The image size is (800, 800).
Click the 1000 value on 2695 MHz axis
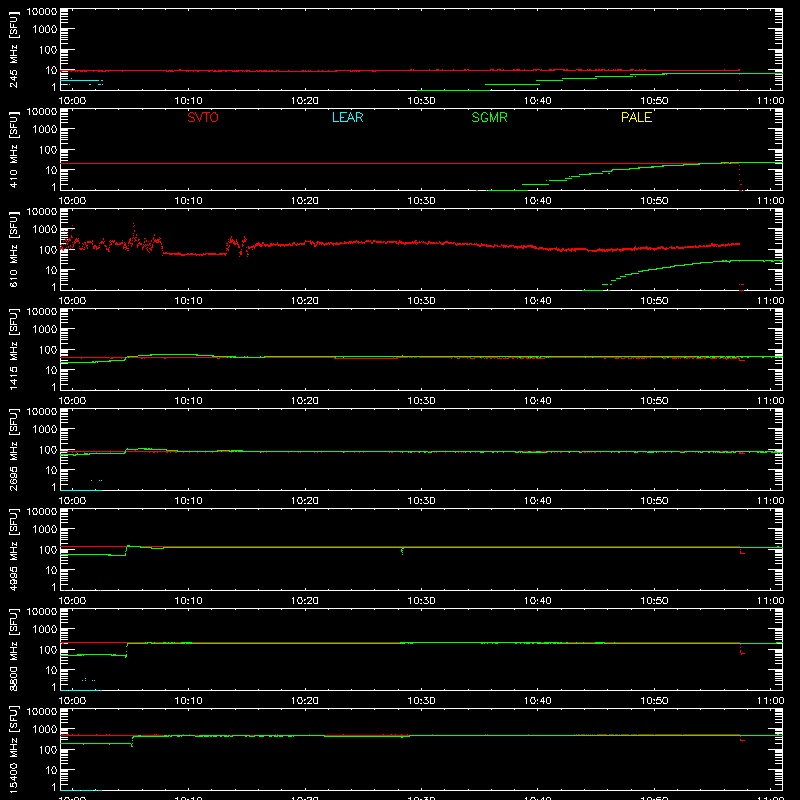tap(45, 429)
